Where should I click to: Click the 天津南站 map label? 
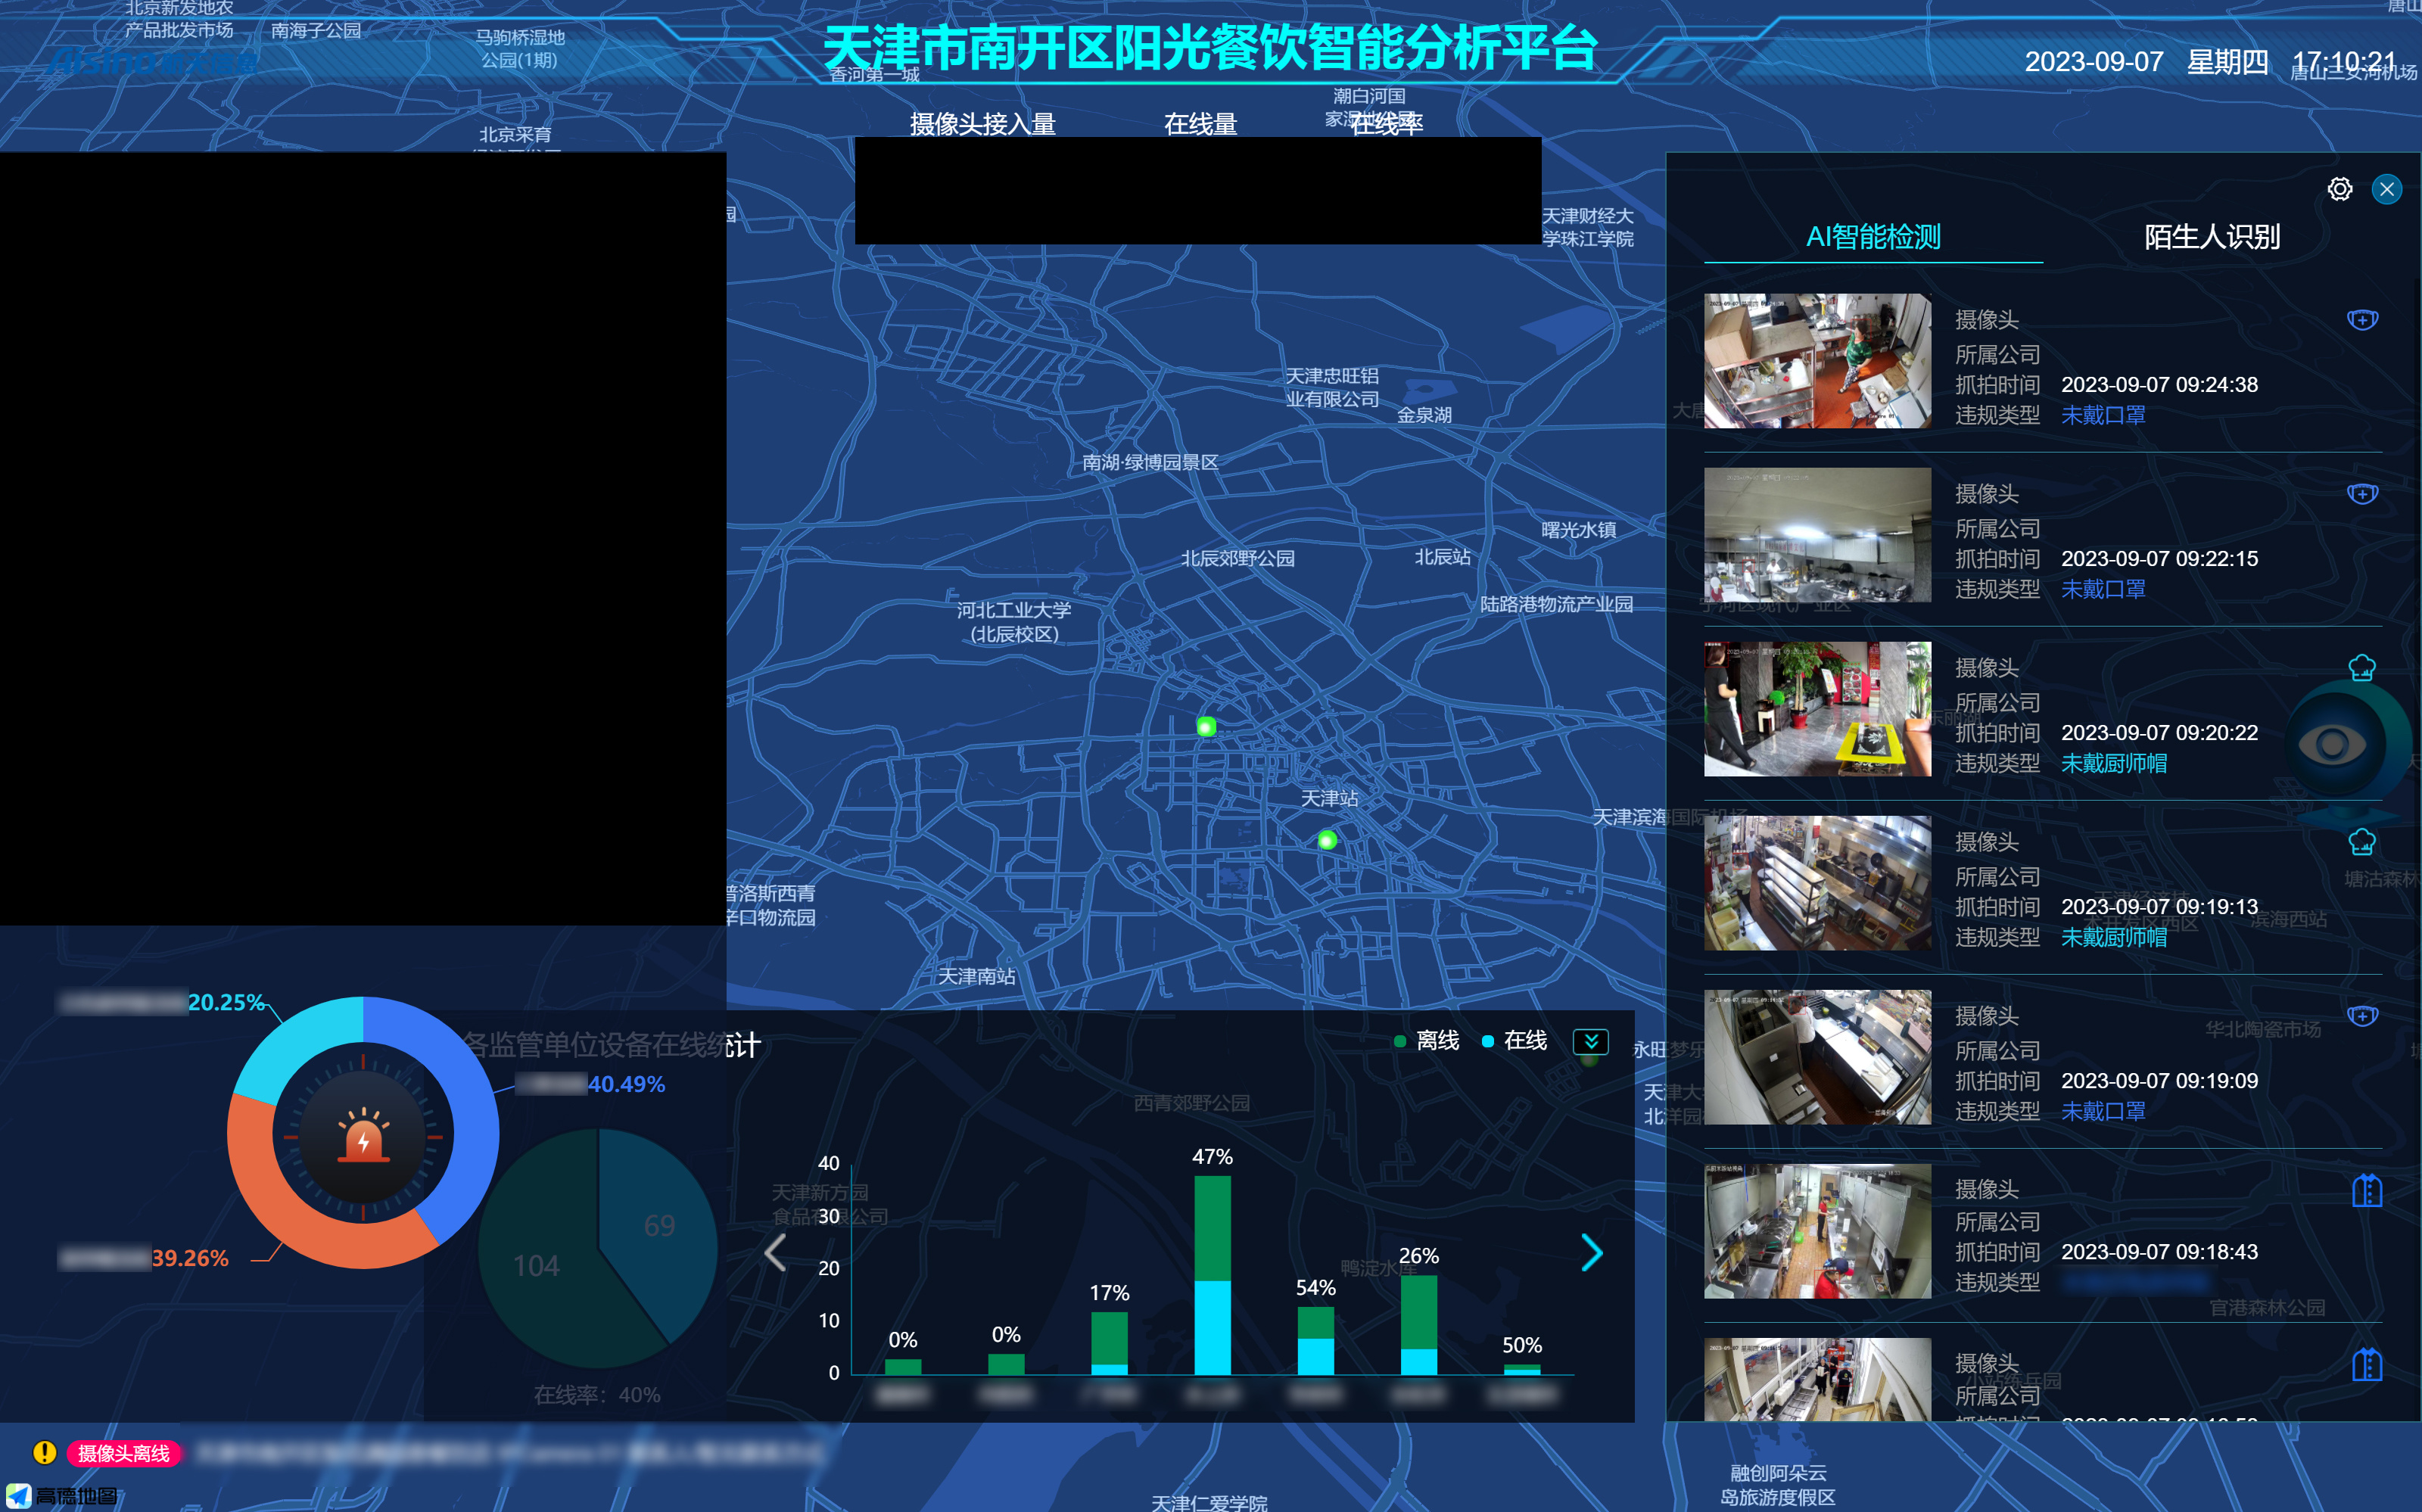pos(976,976)
